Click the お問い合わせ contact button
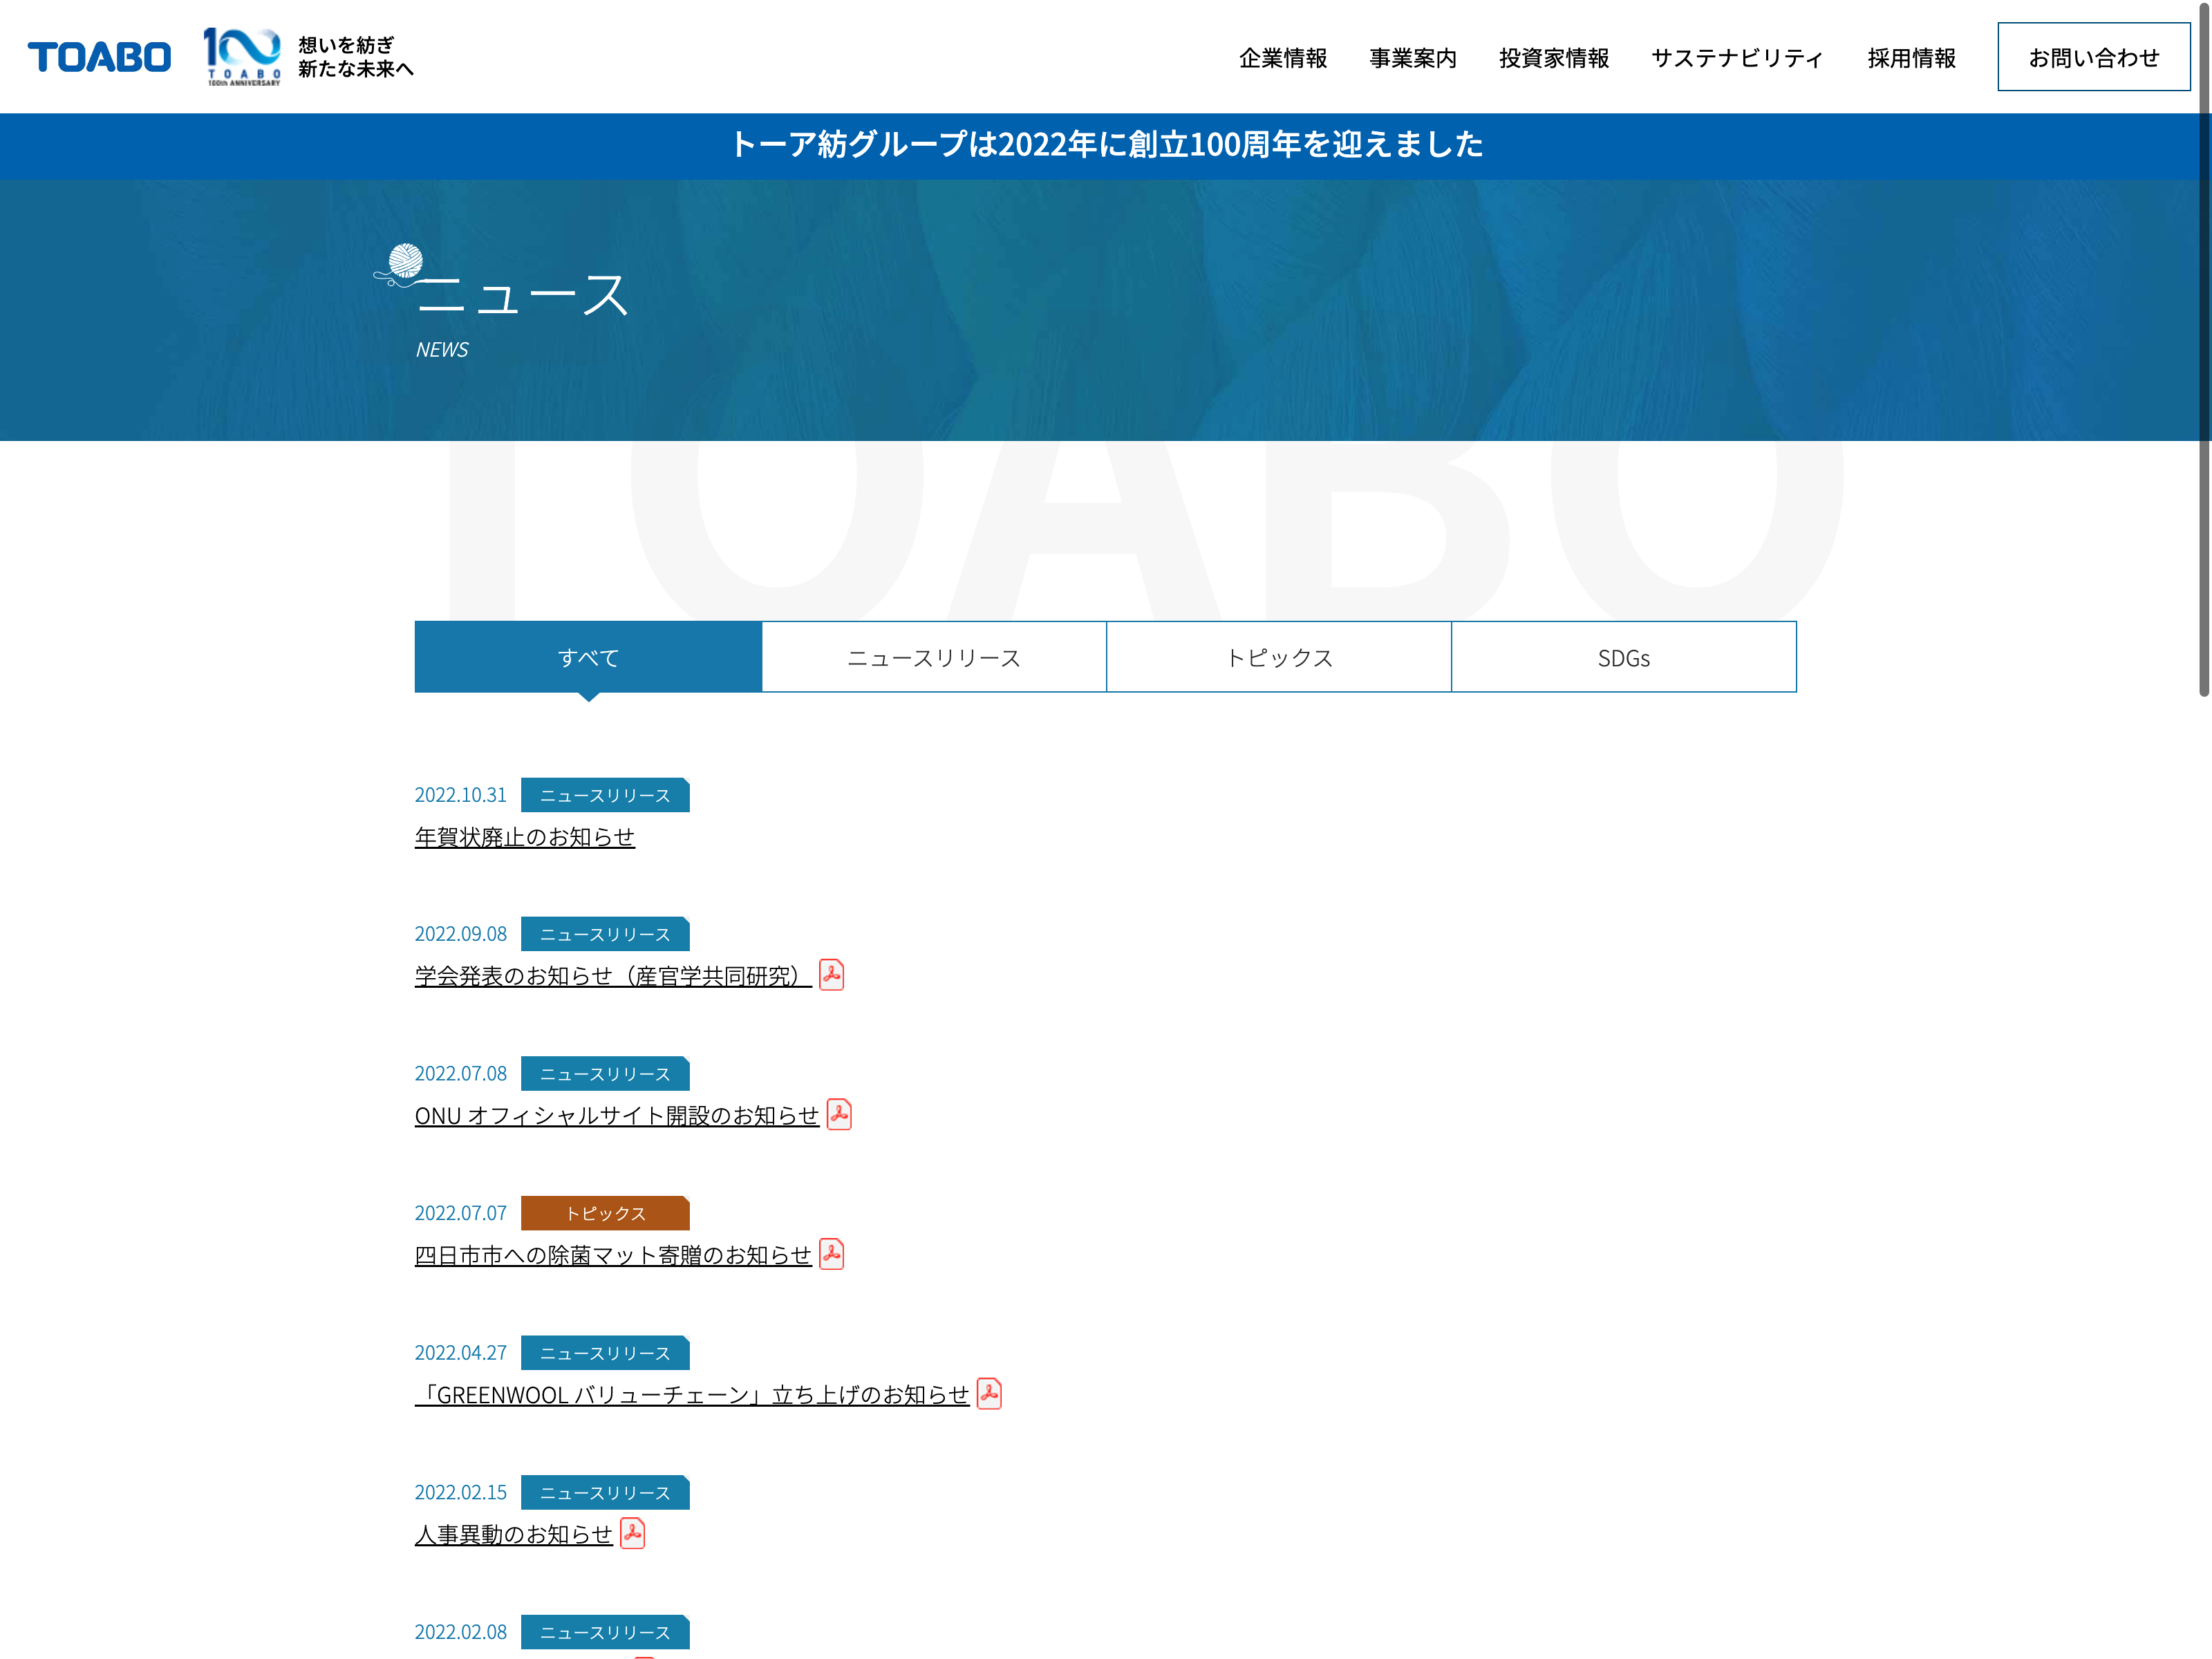The image size is (2212, 1659). [2093, 57]
